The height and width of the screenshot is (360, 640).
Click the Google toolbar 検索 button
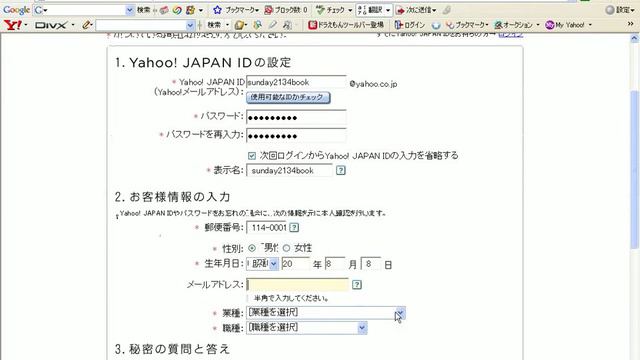point(144,10)
